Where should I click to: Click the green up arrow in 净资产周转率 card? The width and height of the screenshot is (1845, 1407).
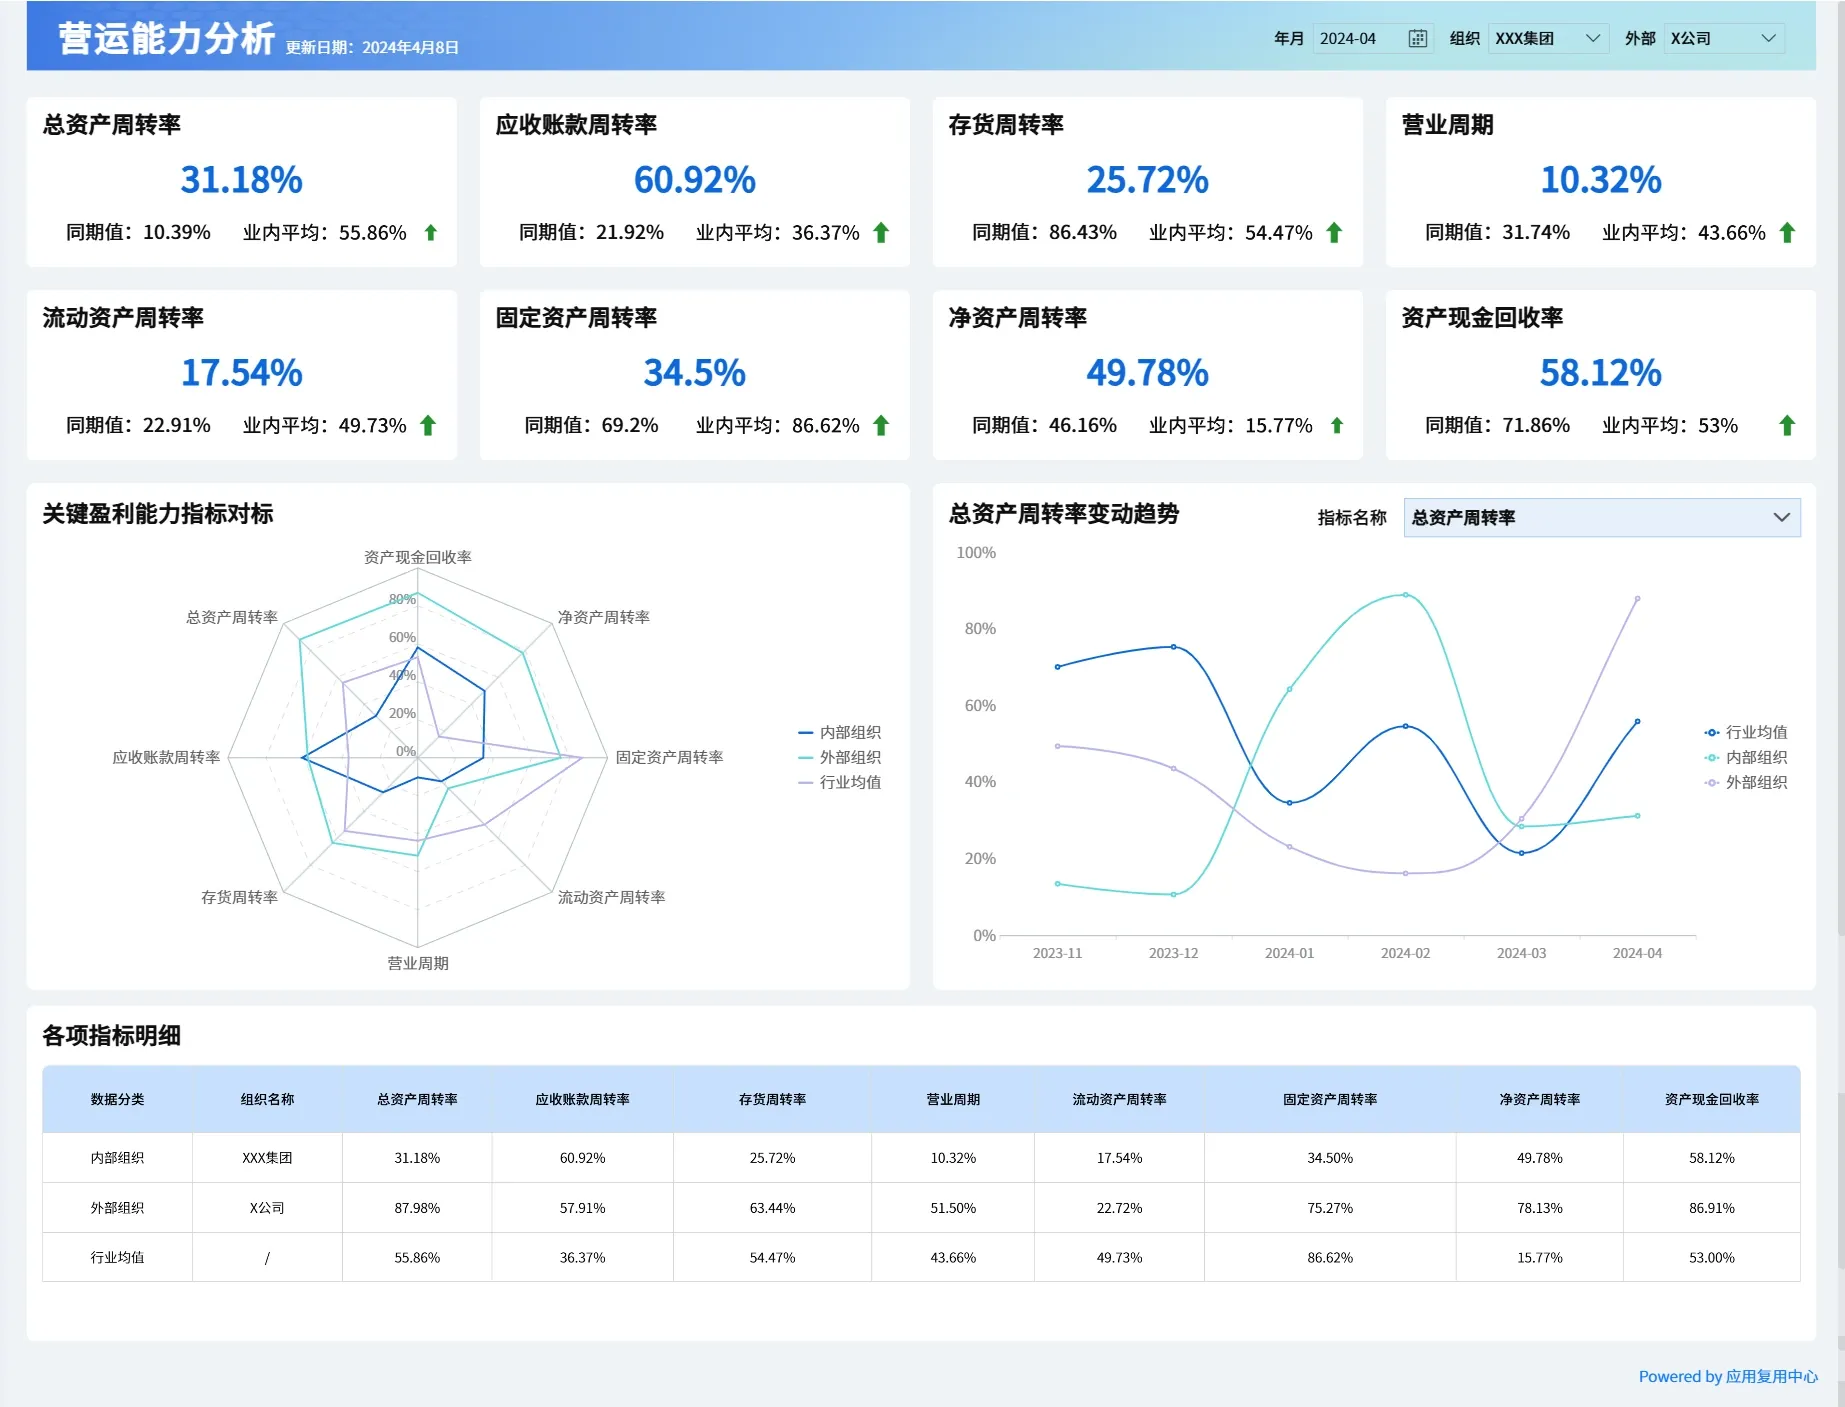(1337, 426)
